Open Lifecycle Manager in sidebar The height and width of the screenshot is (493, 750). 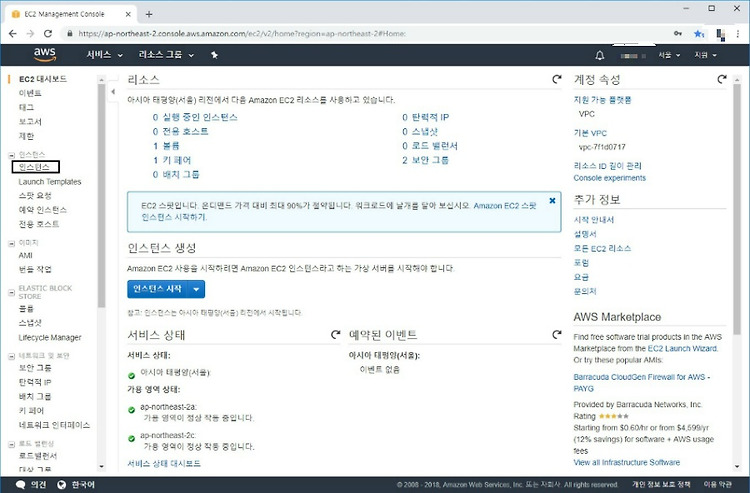(x=50, y=338)
